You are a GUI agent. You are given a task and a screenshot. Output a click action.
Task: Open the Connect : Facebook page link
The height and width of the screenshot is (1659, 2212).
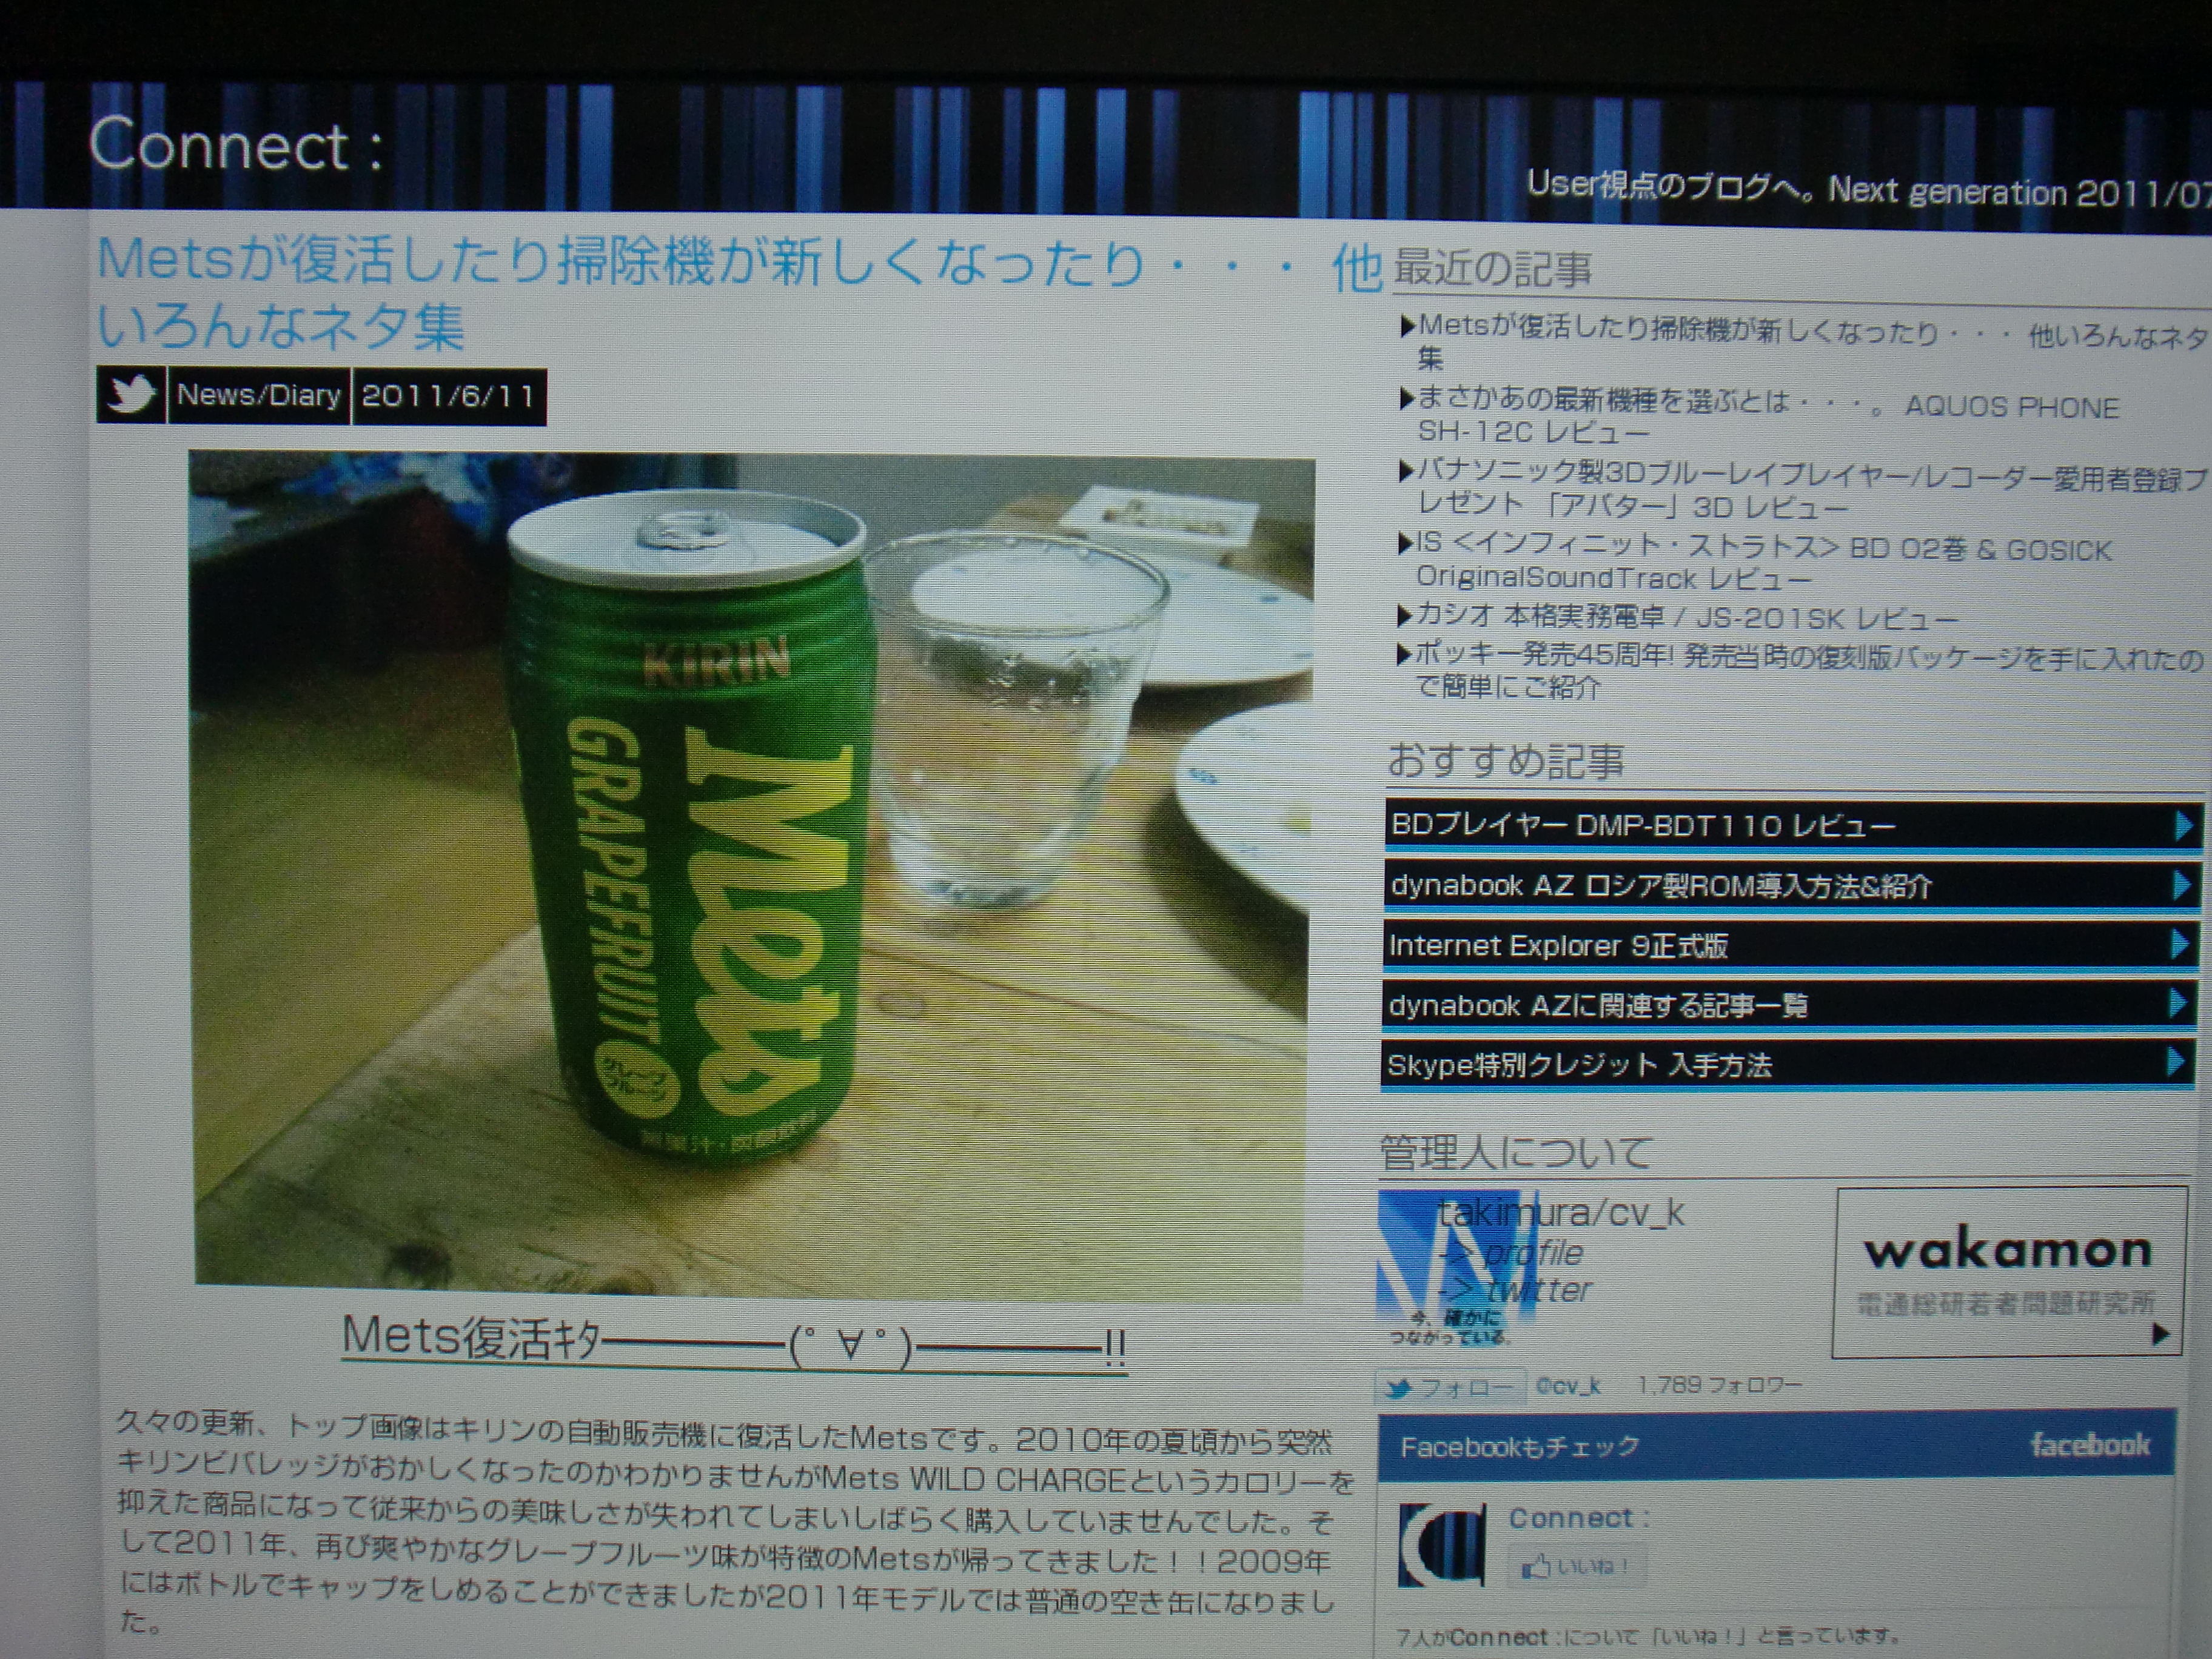(x=1579, y=1518)
